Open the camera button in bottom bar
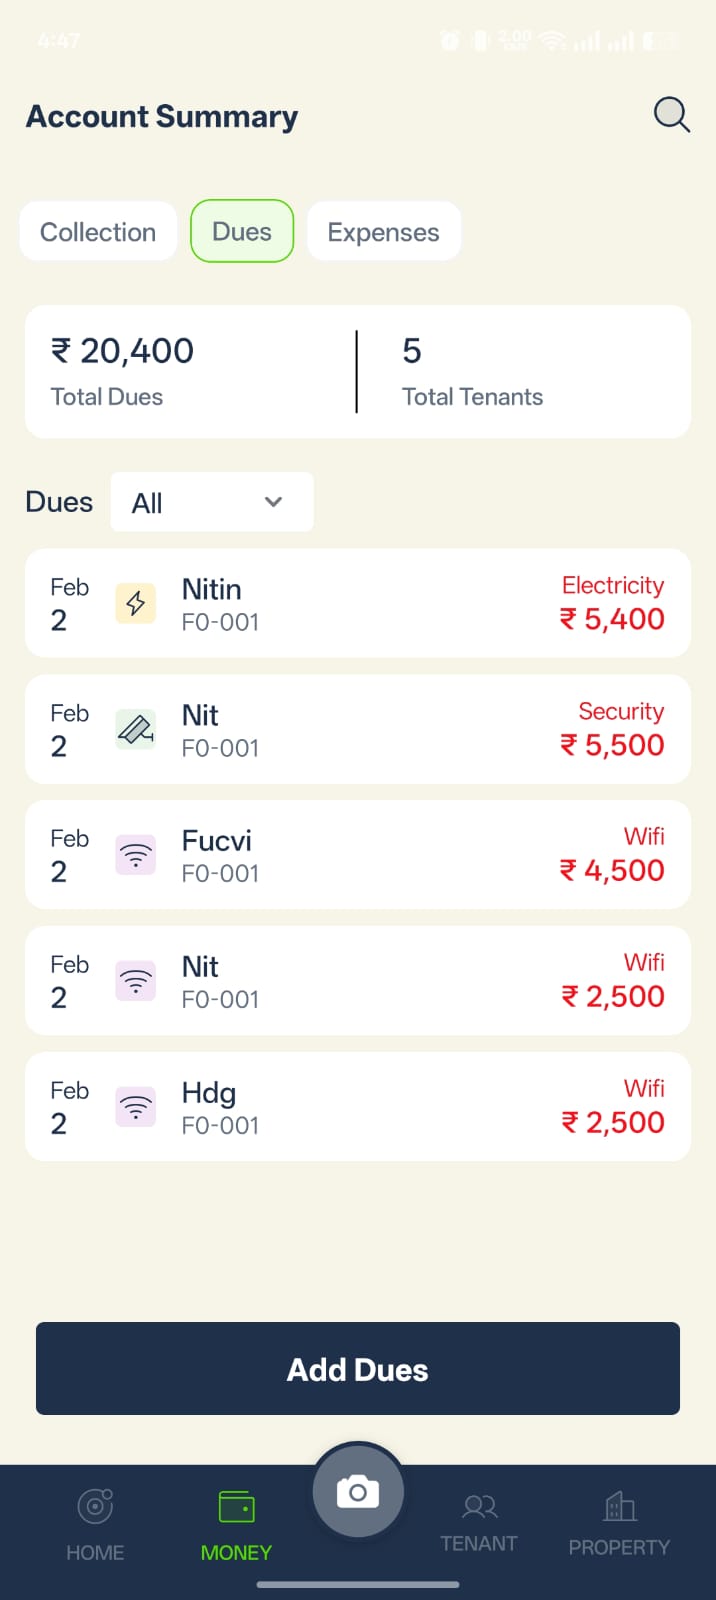 click(x=358, y=1492)
